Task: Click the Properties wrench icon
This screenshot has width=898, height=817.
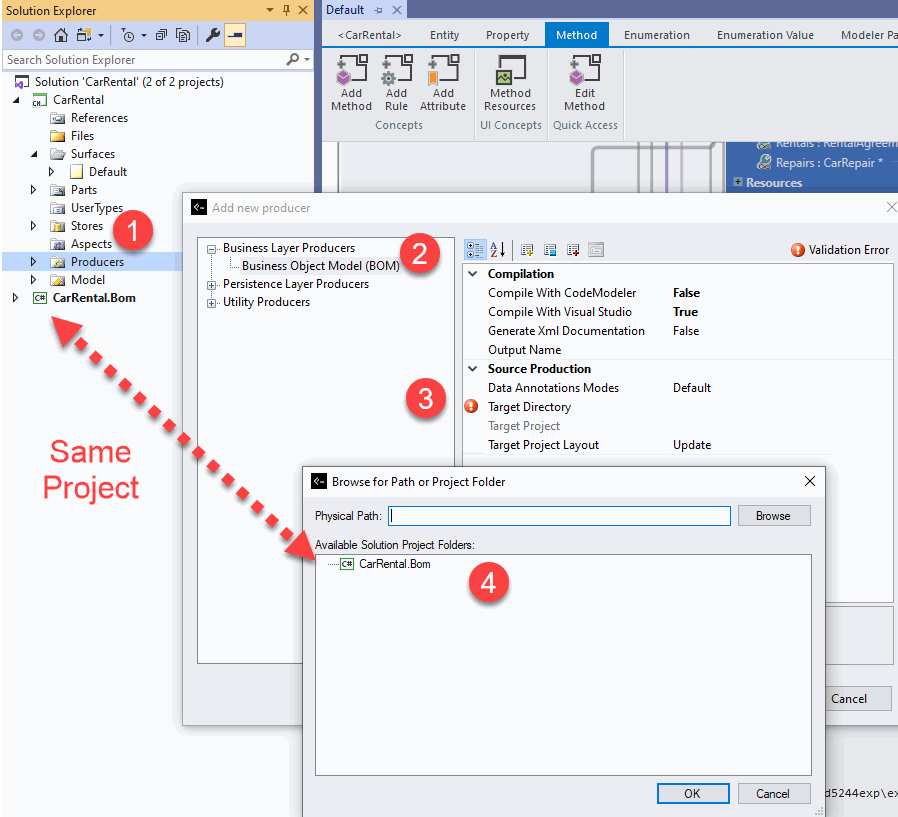Action: 212,35
